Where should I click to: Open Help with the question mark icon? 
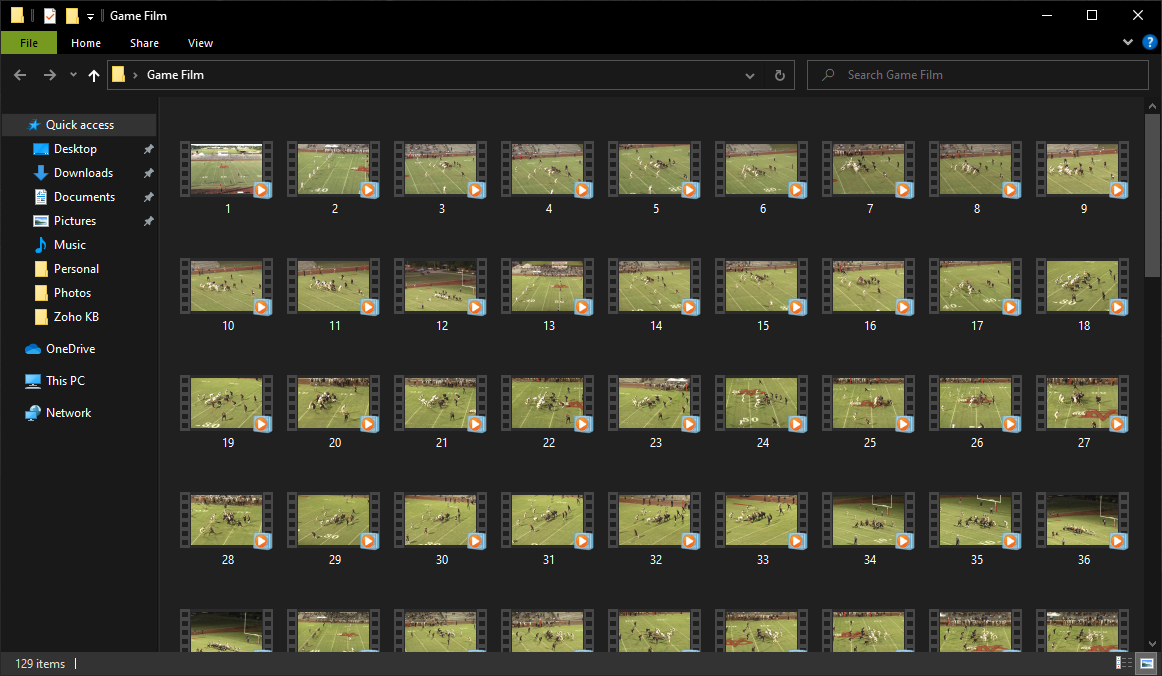click(1149, 42)
